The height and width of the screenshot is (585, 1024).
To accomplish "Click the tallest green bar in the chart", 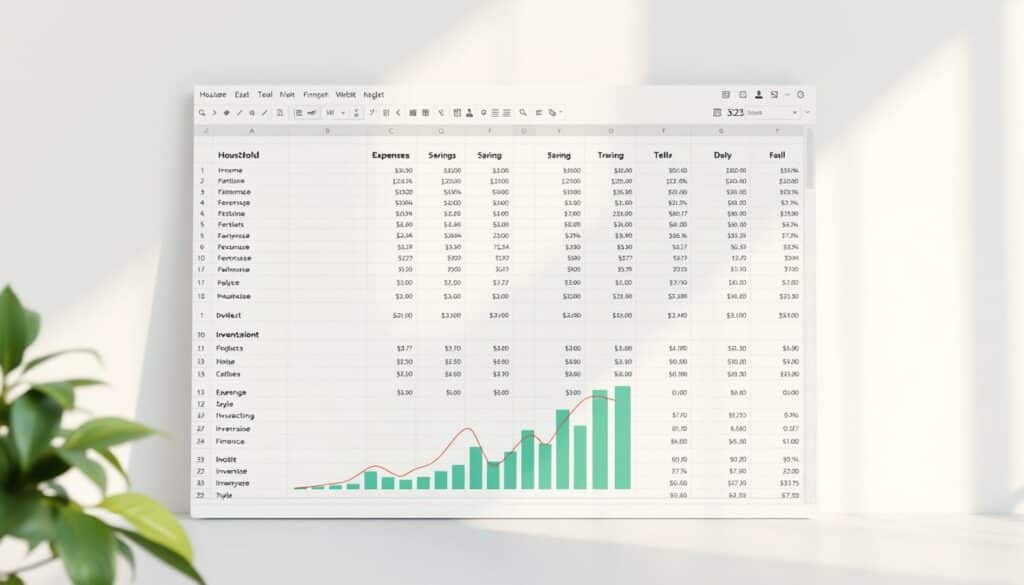I will 623,437.
